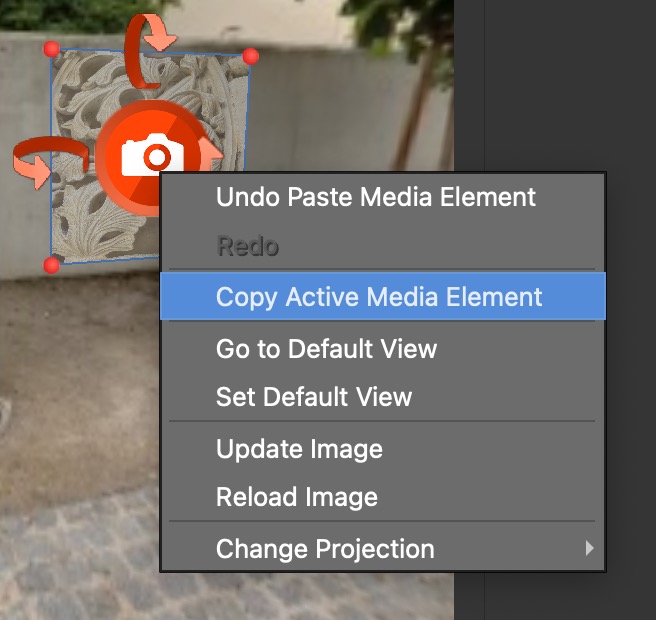Click the top-right red corner handle
656x620 pixels.
[251, 57]
